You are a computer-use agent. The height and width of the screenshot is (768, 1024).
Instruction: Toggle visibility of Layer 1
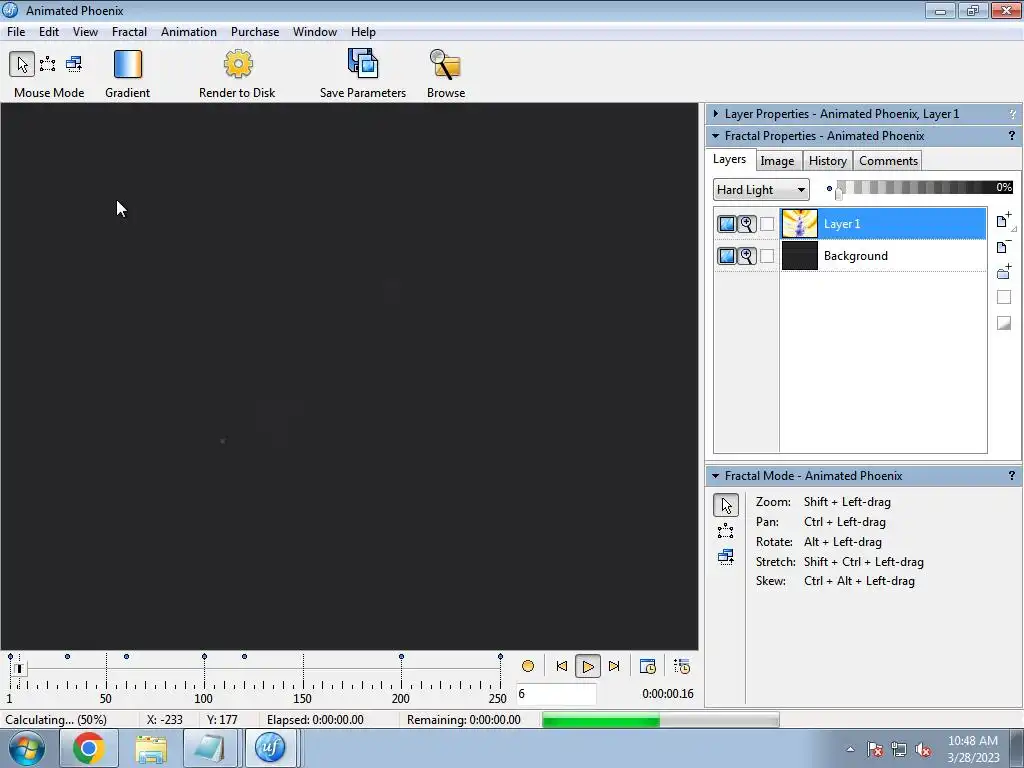727,224
